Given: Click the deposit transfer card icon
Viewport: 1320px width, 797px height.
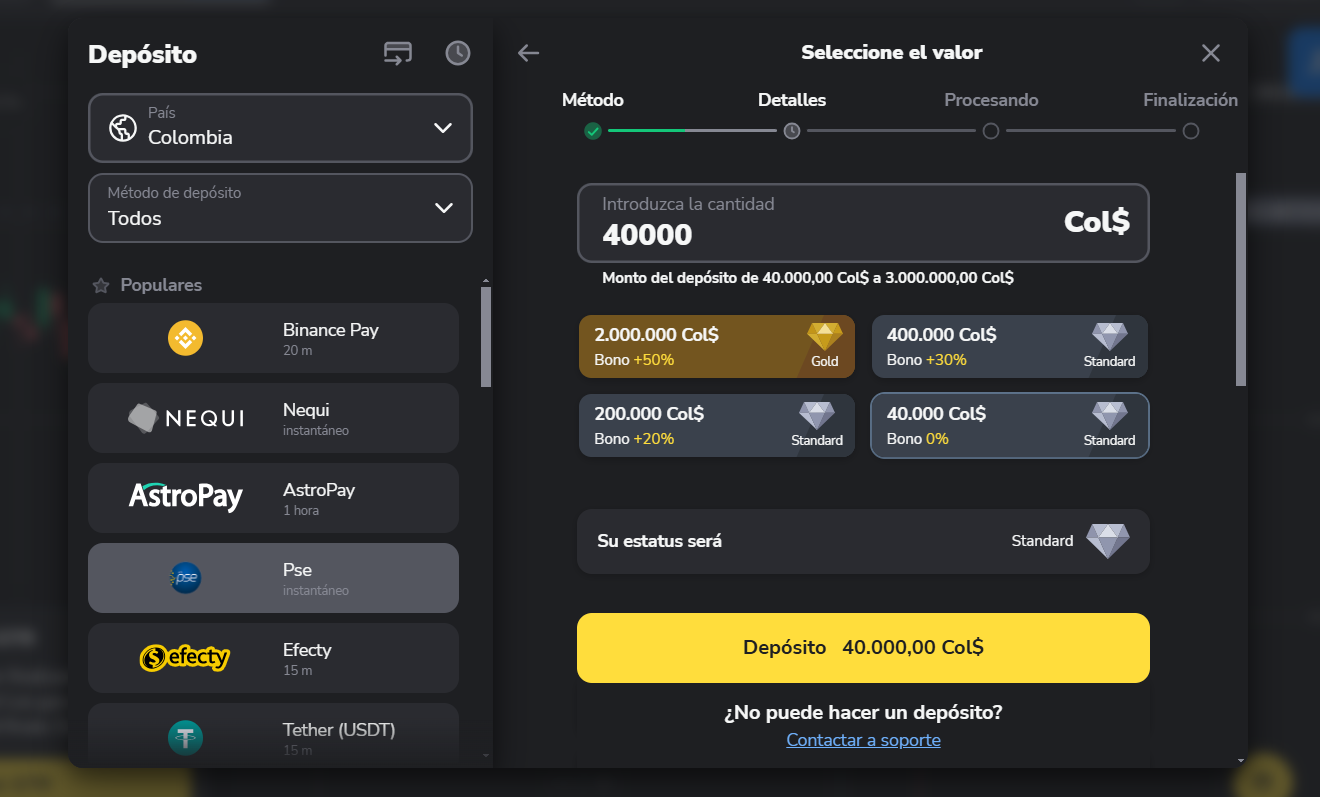Looking at the screenshot, I should pos(398,53).
